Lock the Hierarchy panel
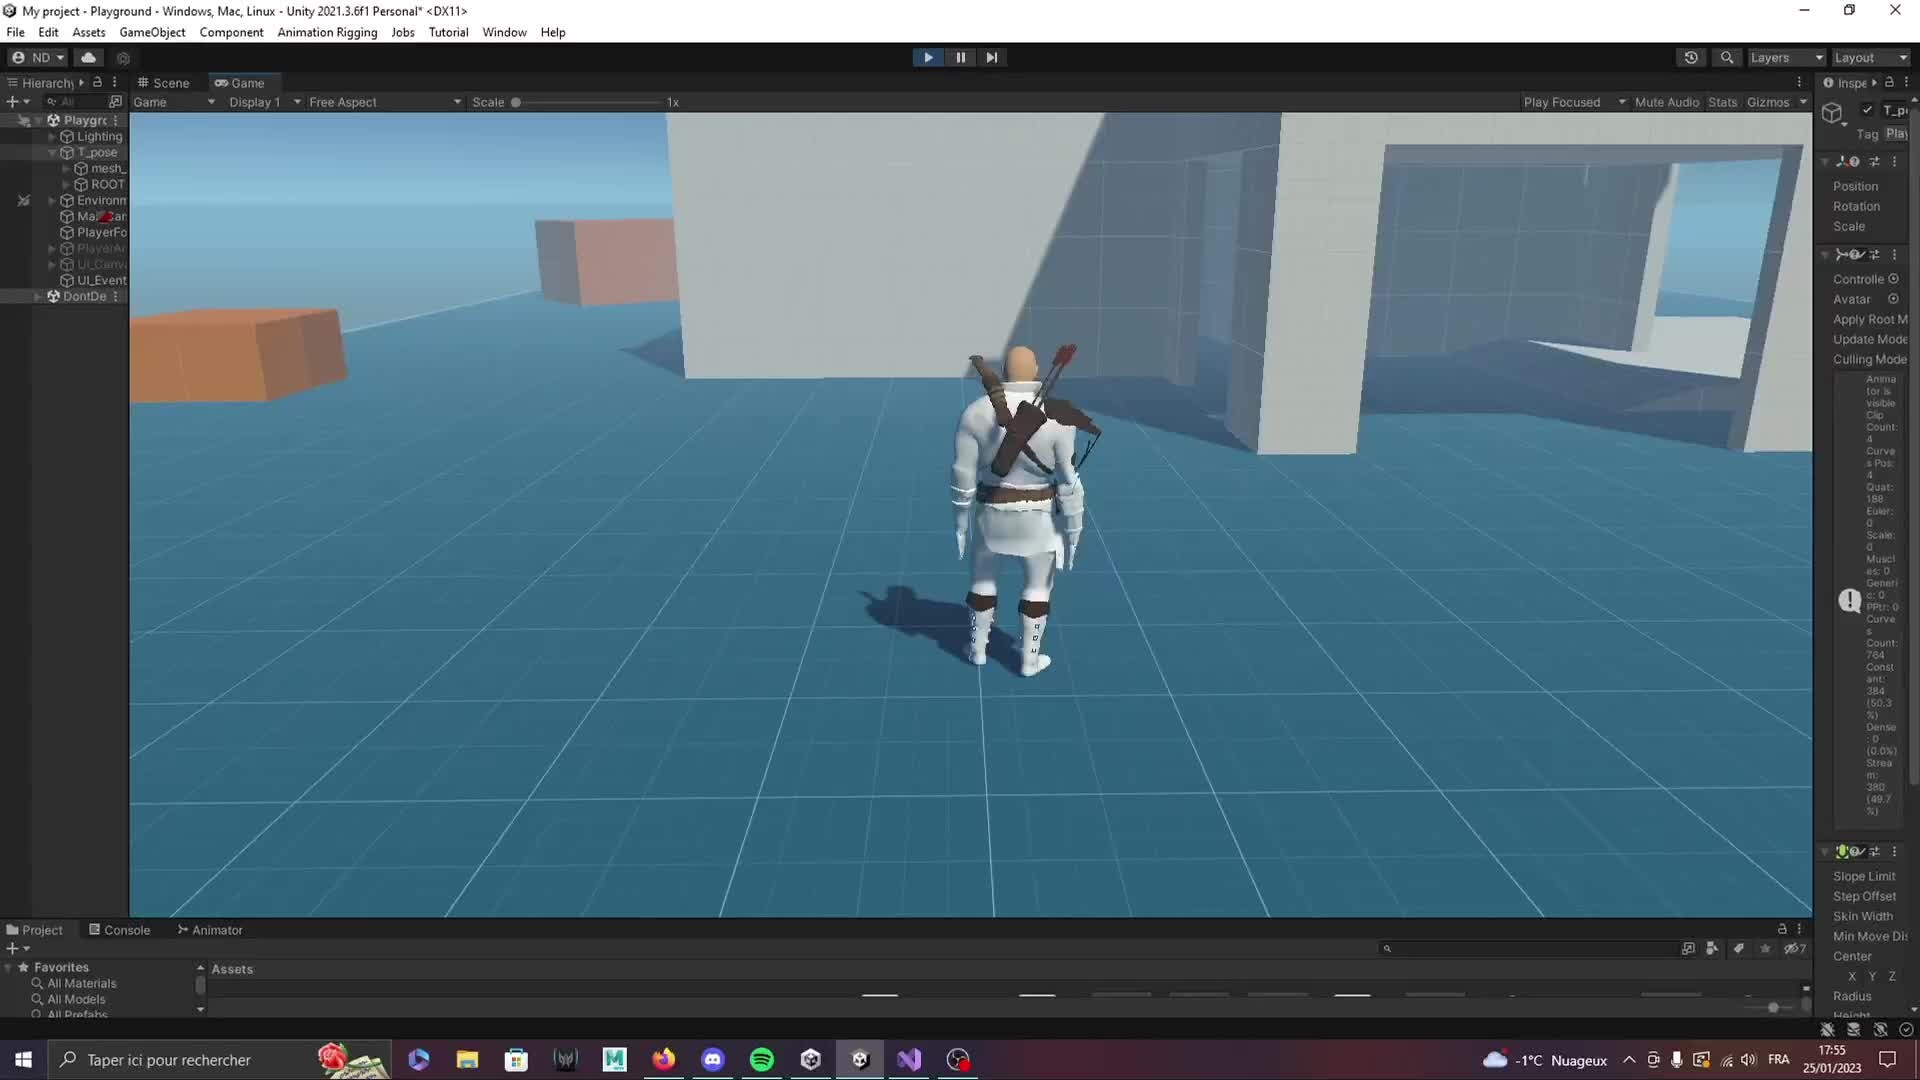This screenshot has width=1920, height=1080. [97, 82]
